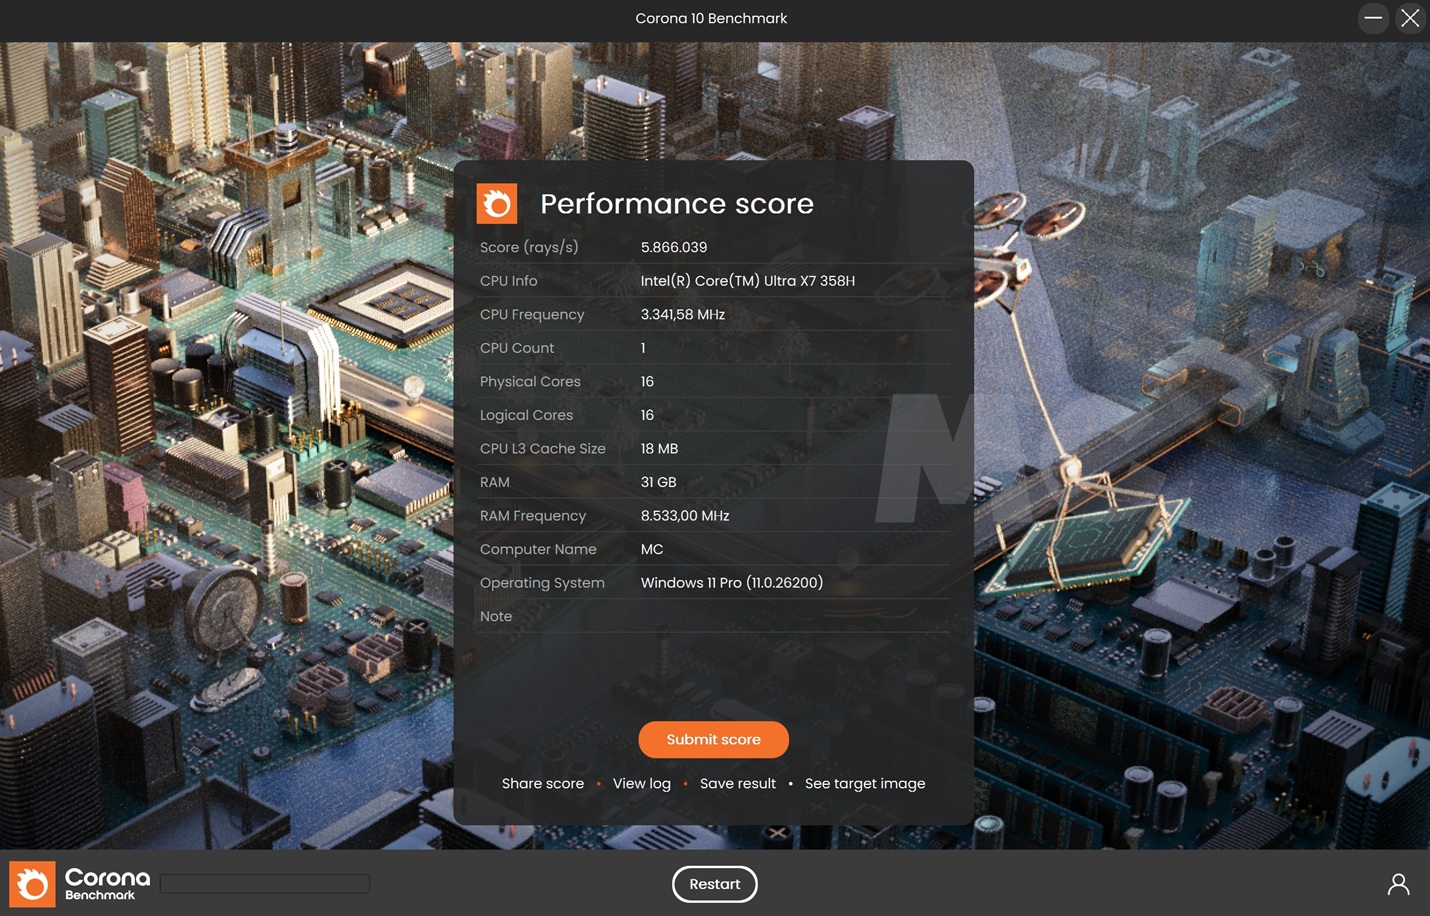
Task: Click the Operating System value Windows 11 Pro
Action: [x=732, y=583]
